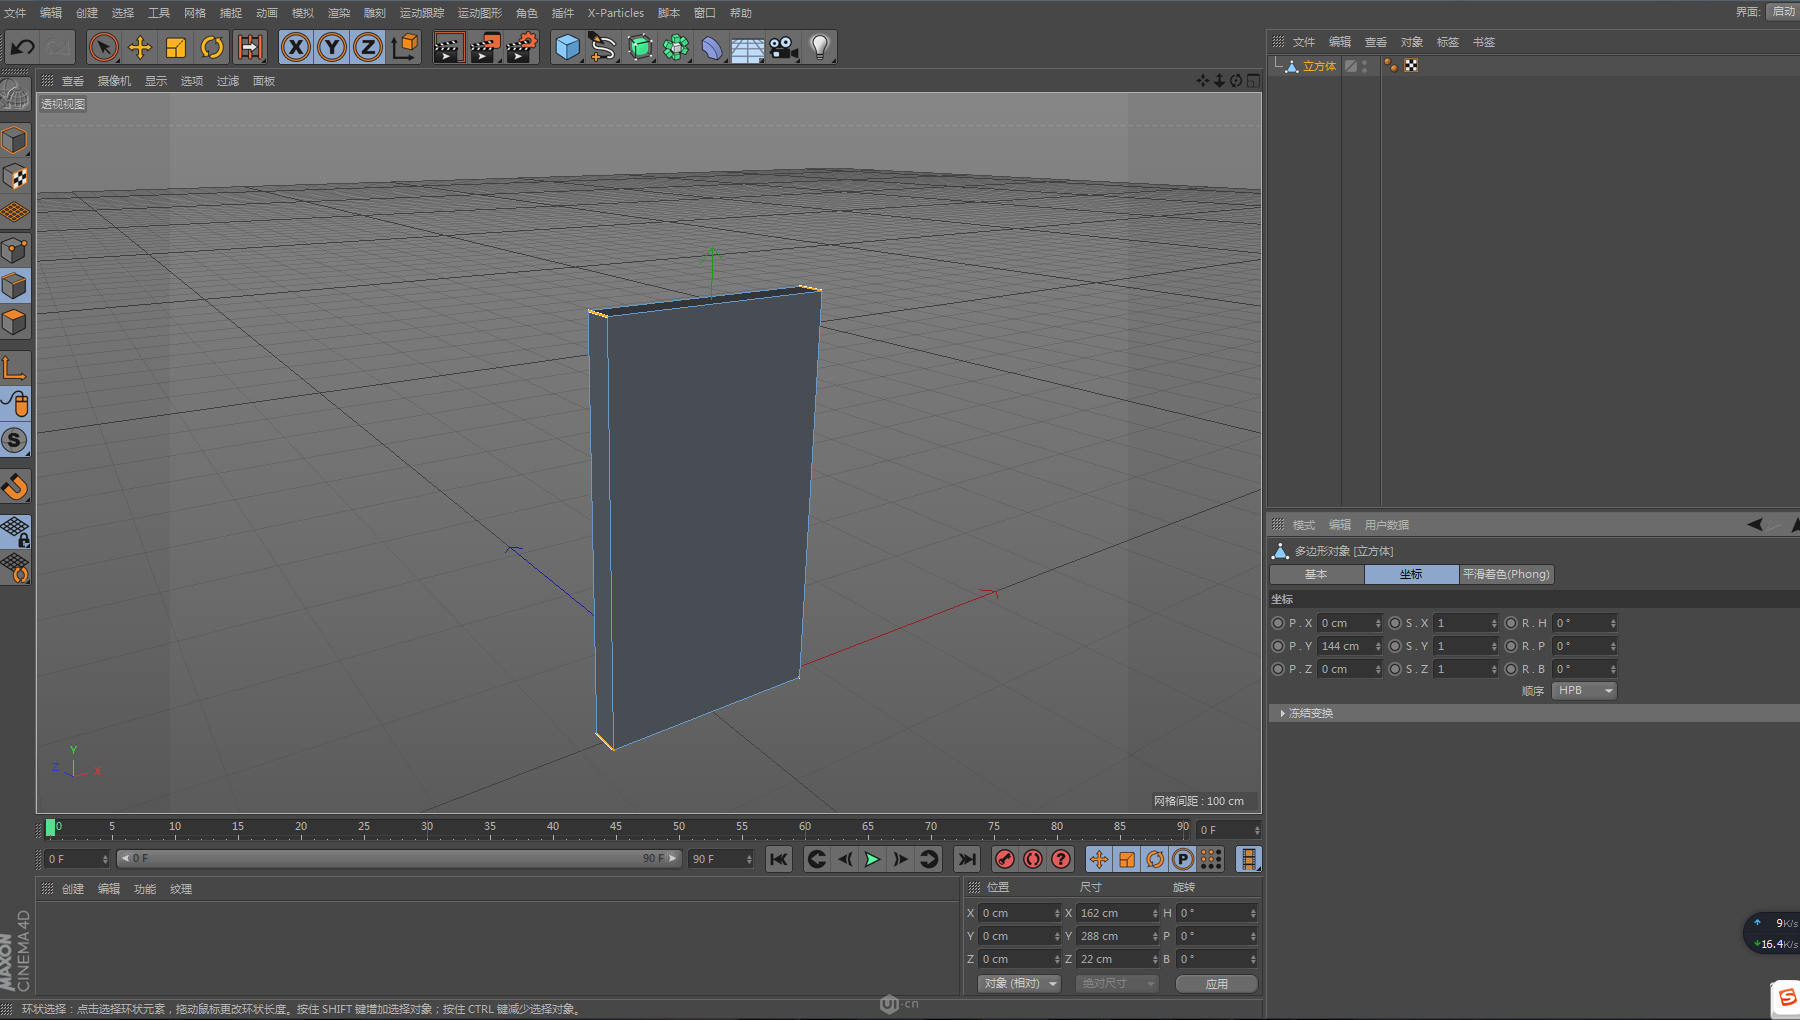Click the record keyframe red key button
This screenshot has width=1800, height=1020.
pos(1005,859)
